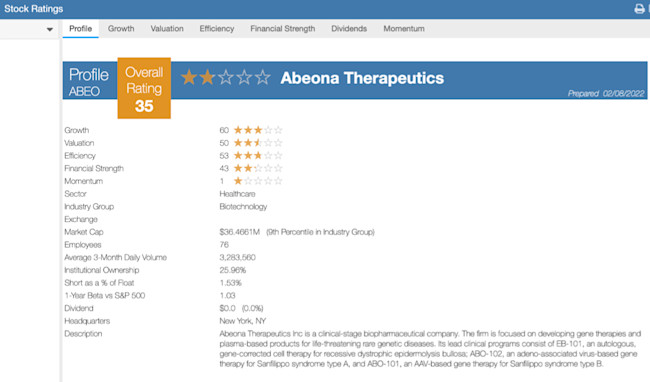Go to the Efficiency tab
The height and width of the screenshot is (382, 650).
(217, 29)
